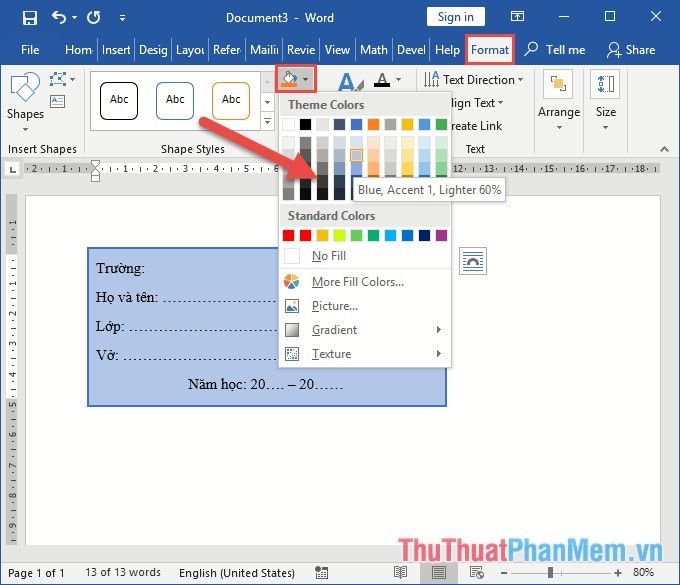Switch to the Math tab
680x585 pixels.
click(x=373, y=50)
